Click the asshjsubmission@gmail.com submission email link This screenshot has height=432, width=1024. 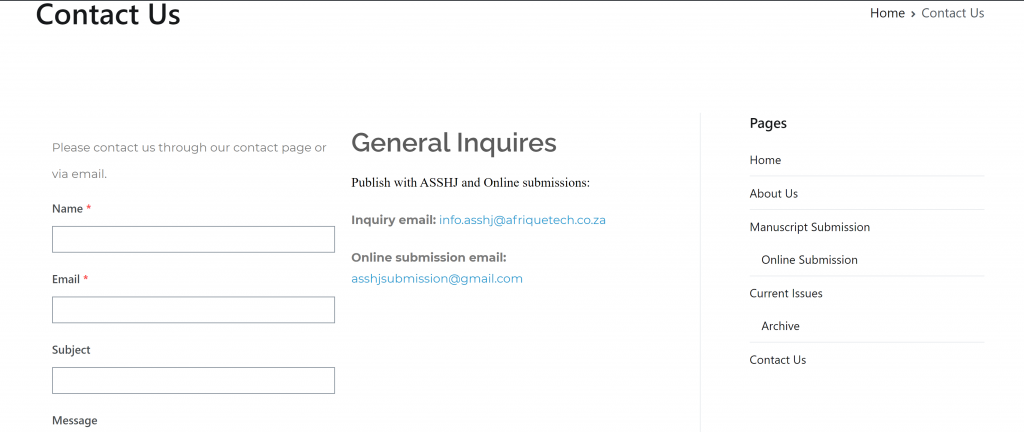click(436, 279)
